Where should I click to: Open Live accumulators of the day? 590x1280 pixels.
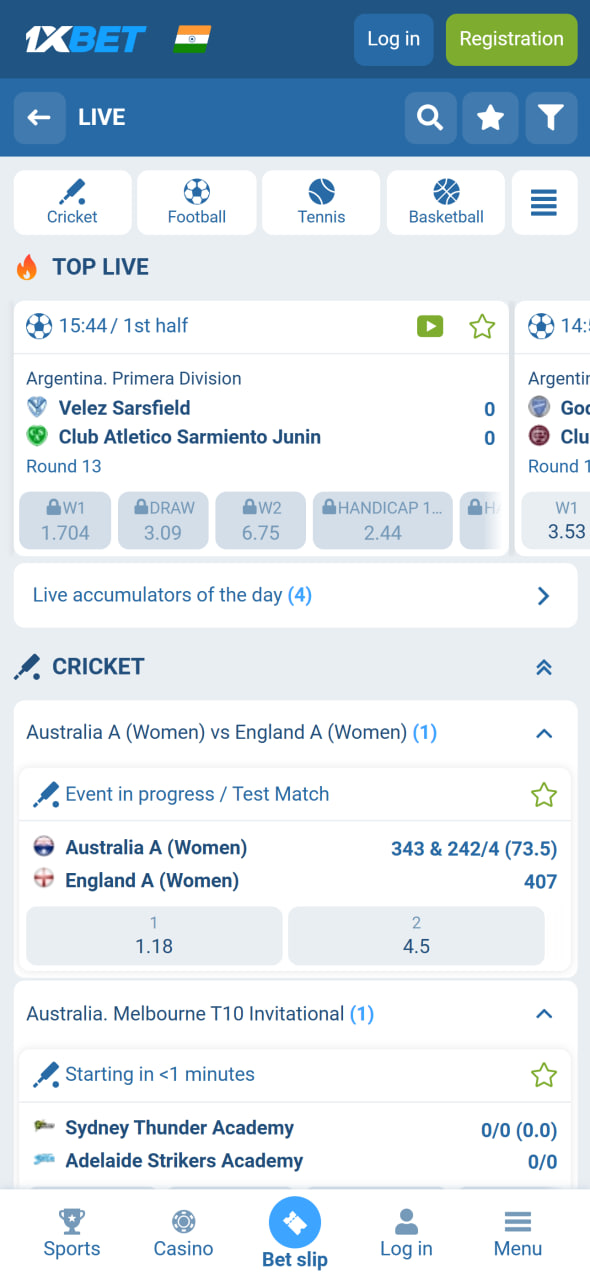point(295,596)
